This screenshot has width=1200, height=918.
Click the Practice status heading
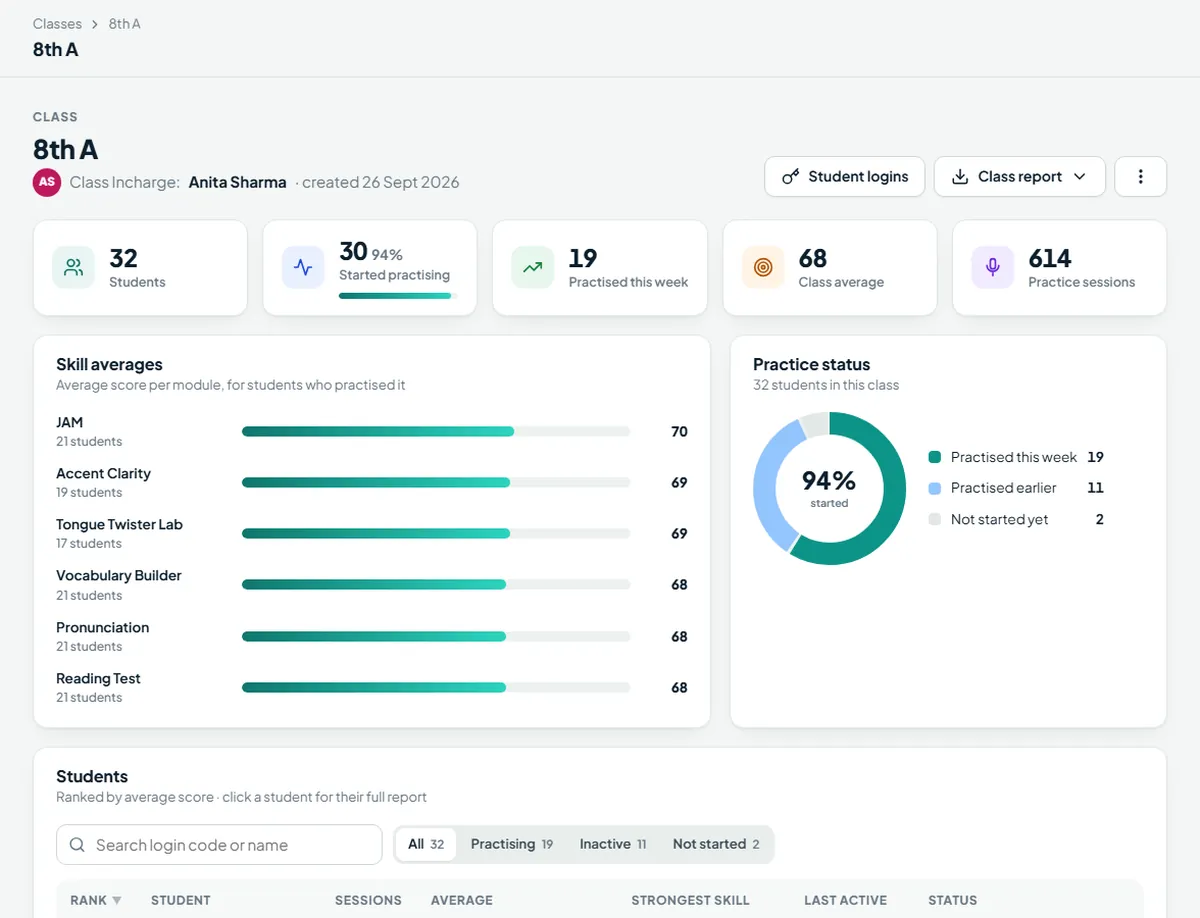pyautogui.click(x=811, y=365)
